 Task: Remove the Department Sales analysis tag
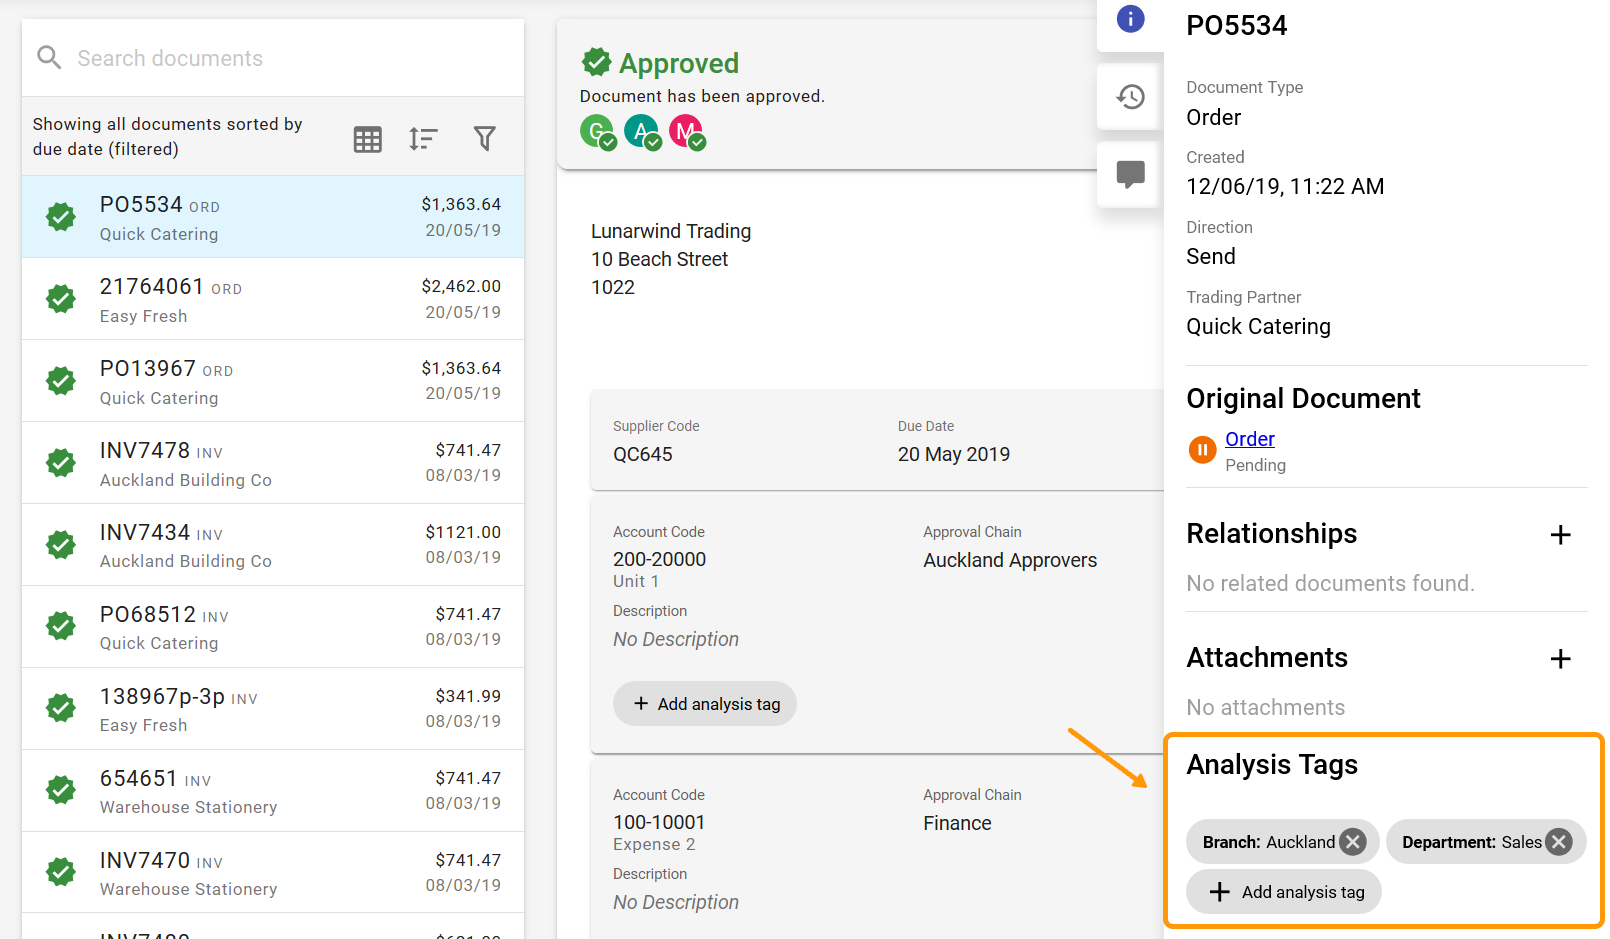tap(1557, 842)
